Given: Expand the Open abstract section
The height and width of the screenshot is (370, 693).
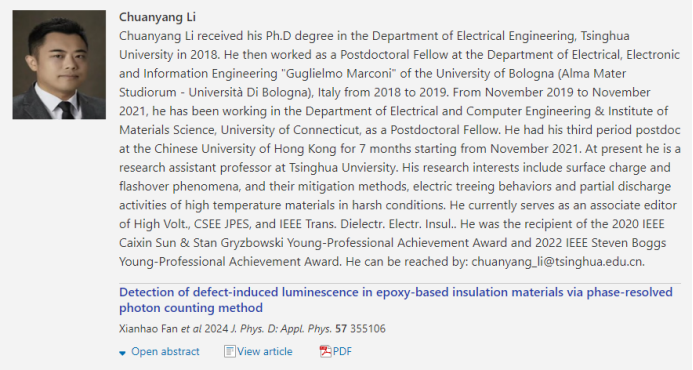Looking at the screenshot, I should 160,351.
